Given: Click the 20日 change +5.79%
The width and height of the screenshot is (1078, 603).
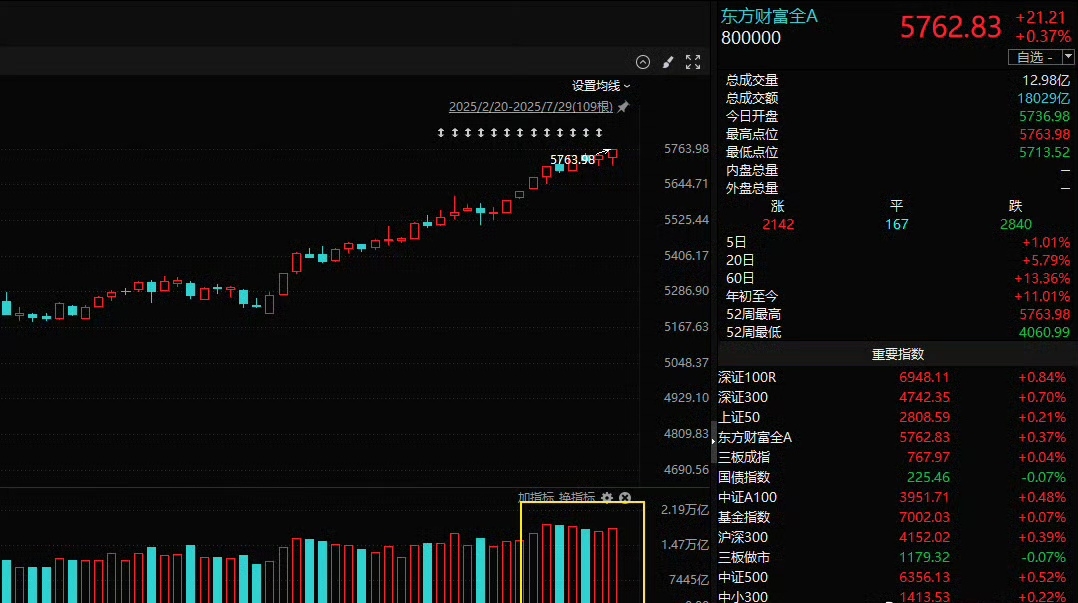Looking at the screenshot, I should pos(1046,260).
